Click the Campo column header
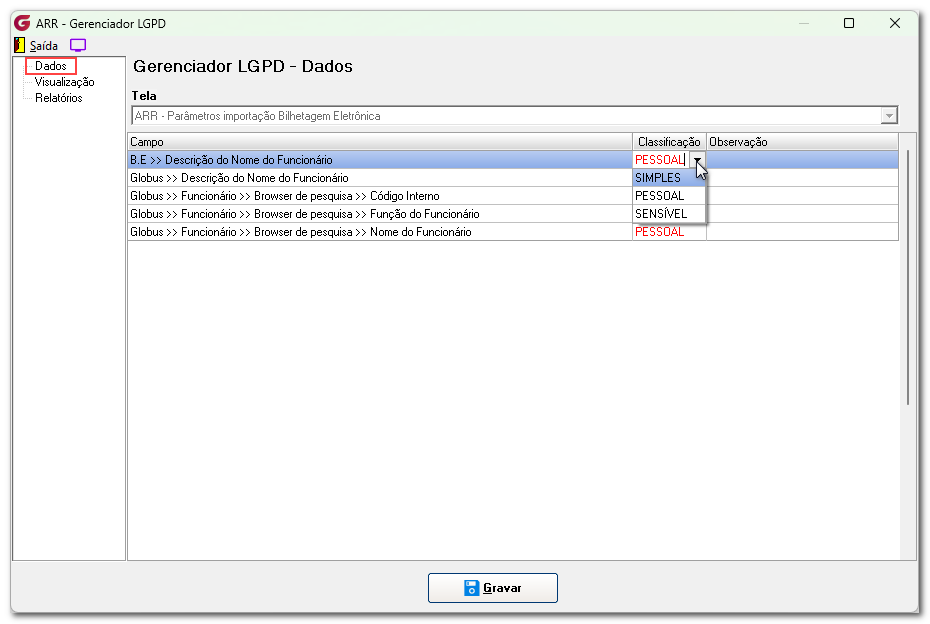This screenshot has height=624, width=930. click(380, 142)
